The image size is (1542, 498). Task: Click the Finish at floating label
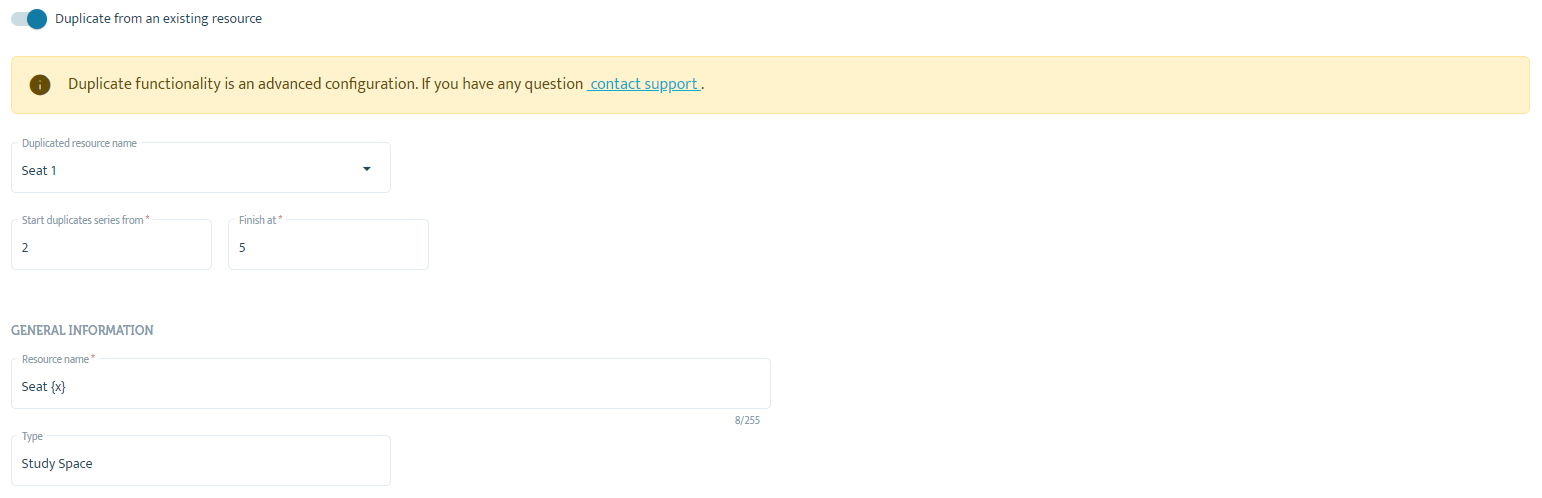coord(260,220)
